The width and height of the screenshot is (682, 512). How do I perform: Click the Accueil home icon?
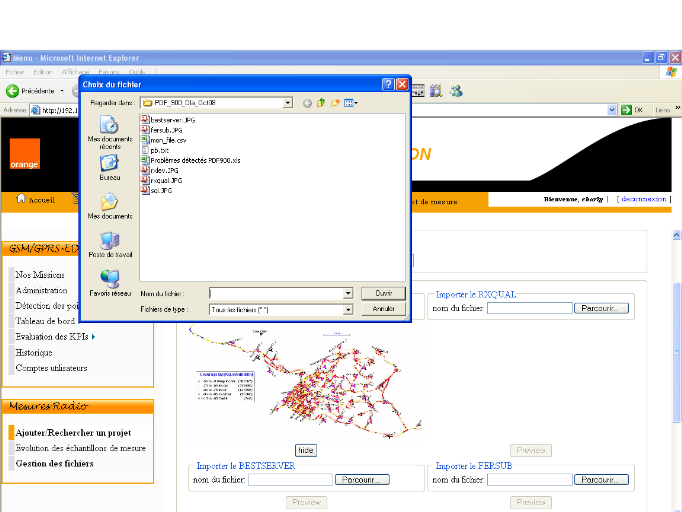pos(20,199)
